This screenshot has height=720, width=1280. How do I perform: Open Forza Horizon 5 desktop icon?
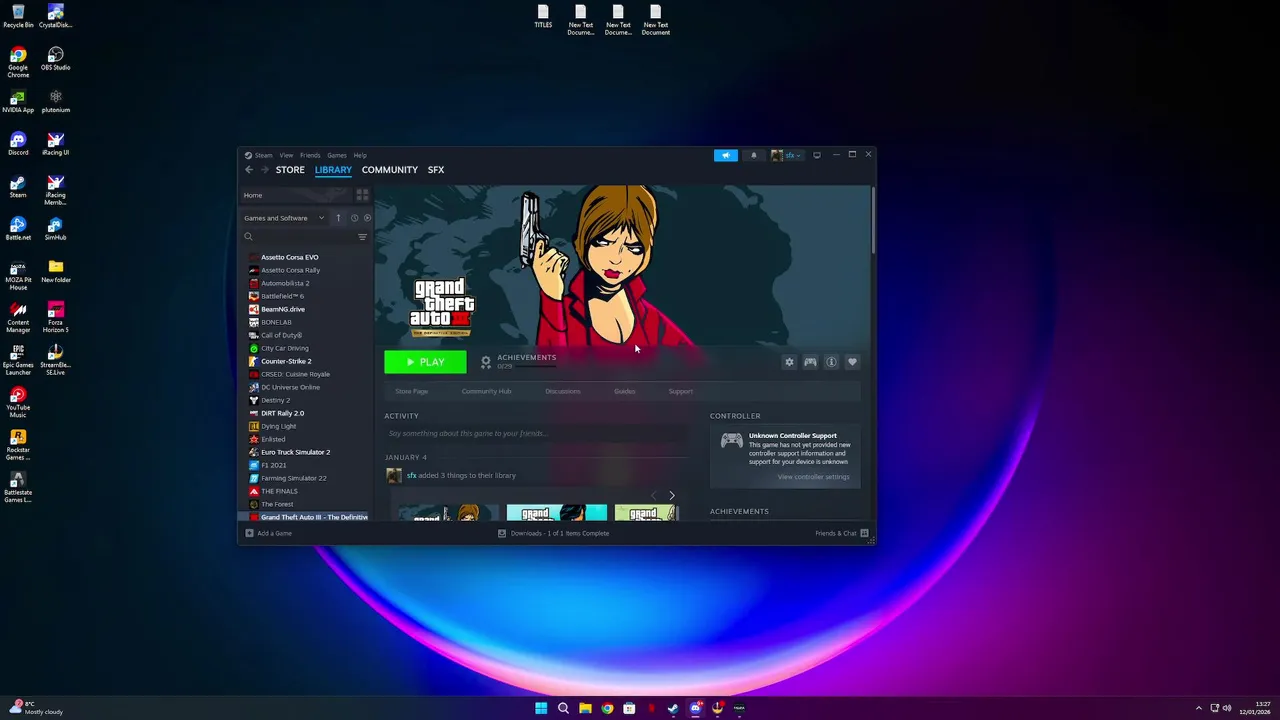(55, 317)
